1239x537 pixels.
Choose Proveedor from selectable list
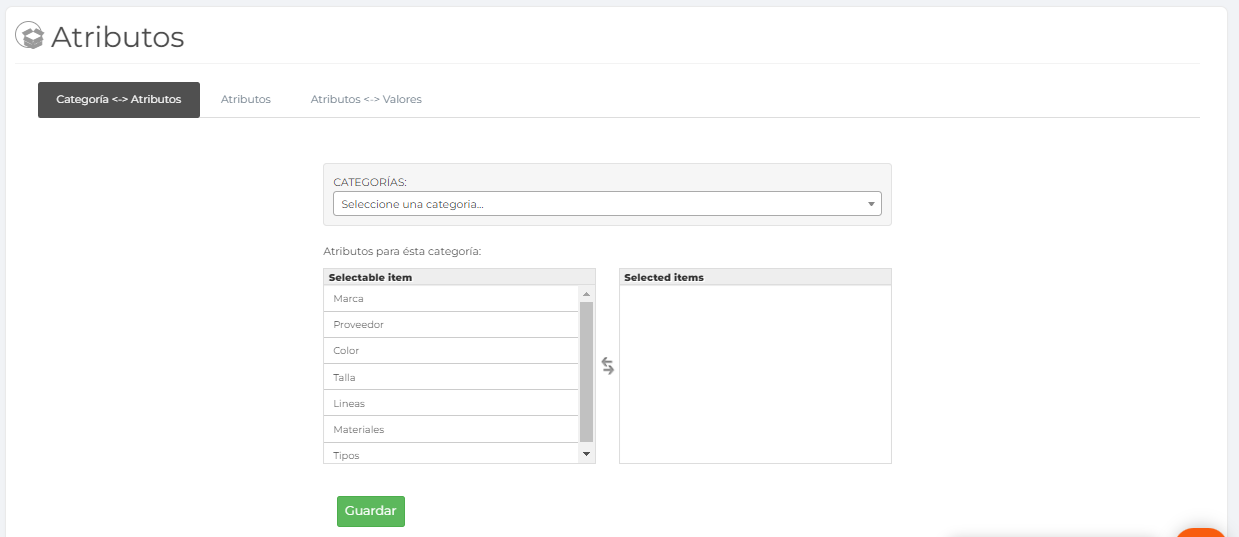pyautogui.click(x=451, y=325)
